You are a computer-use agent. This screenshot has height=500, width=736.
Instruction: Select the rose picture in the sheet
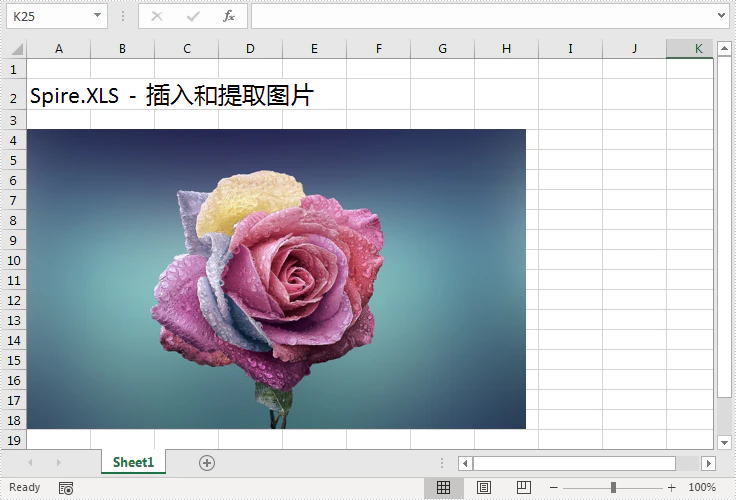click(276, 279)
